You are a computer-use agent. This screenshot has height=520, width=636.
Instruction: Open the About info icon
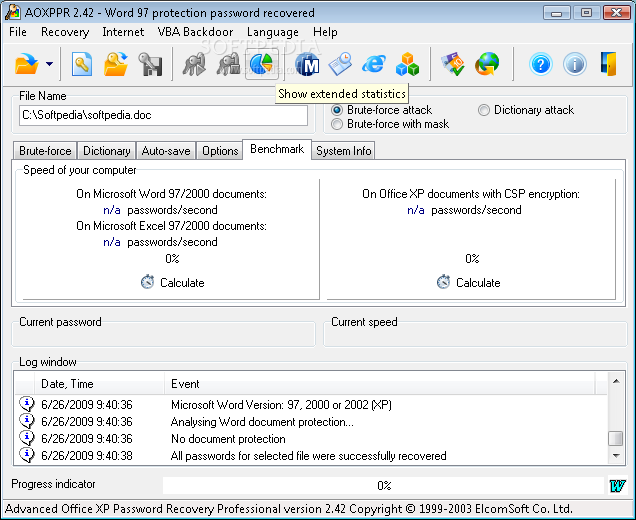tap(574, 64)
